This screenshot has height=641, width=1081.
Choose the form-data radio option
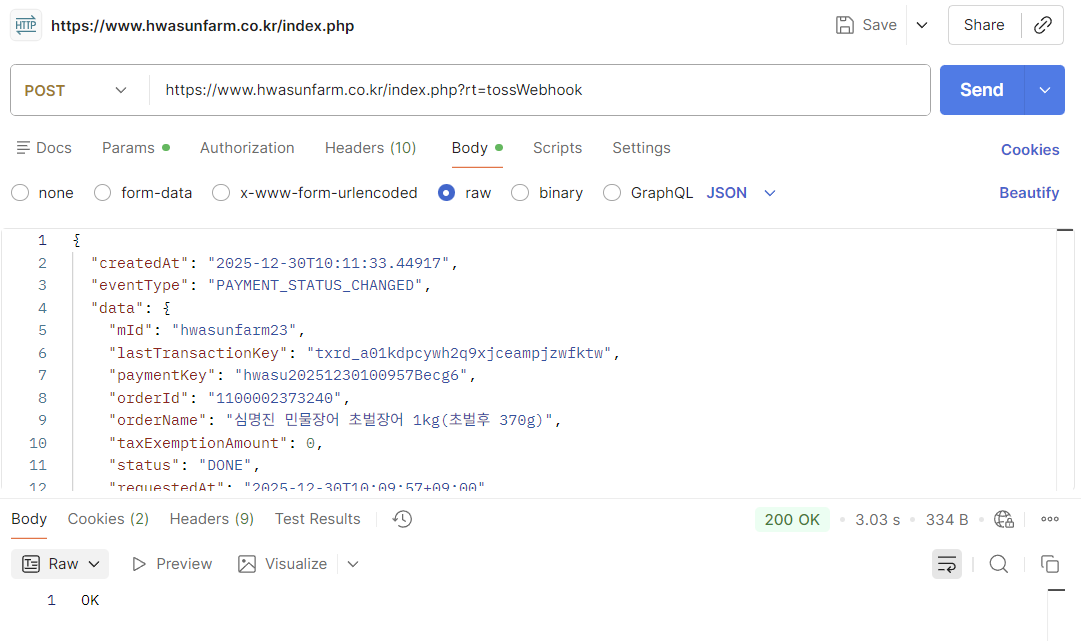click(x=103, y=193)
